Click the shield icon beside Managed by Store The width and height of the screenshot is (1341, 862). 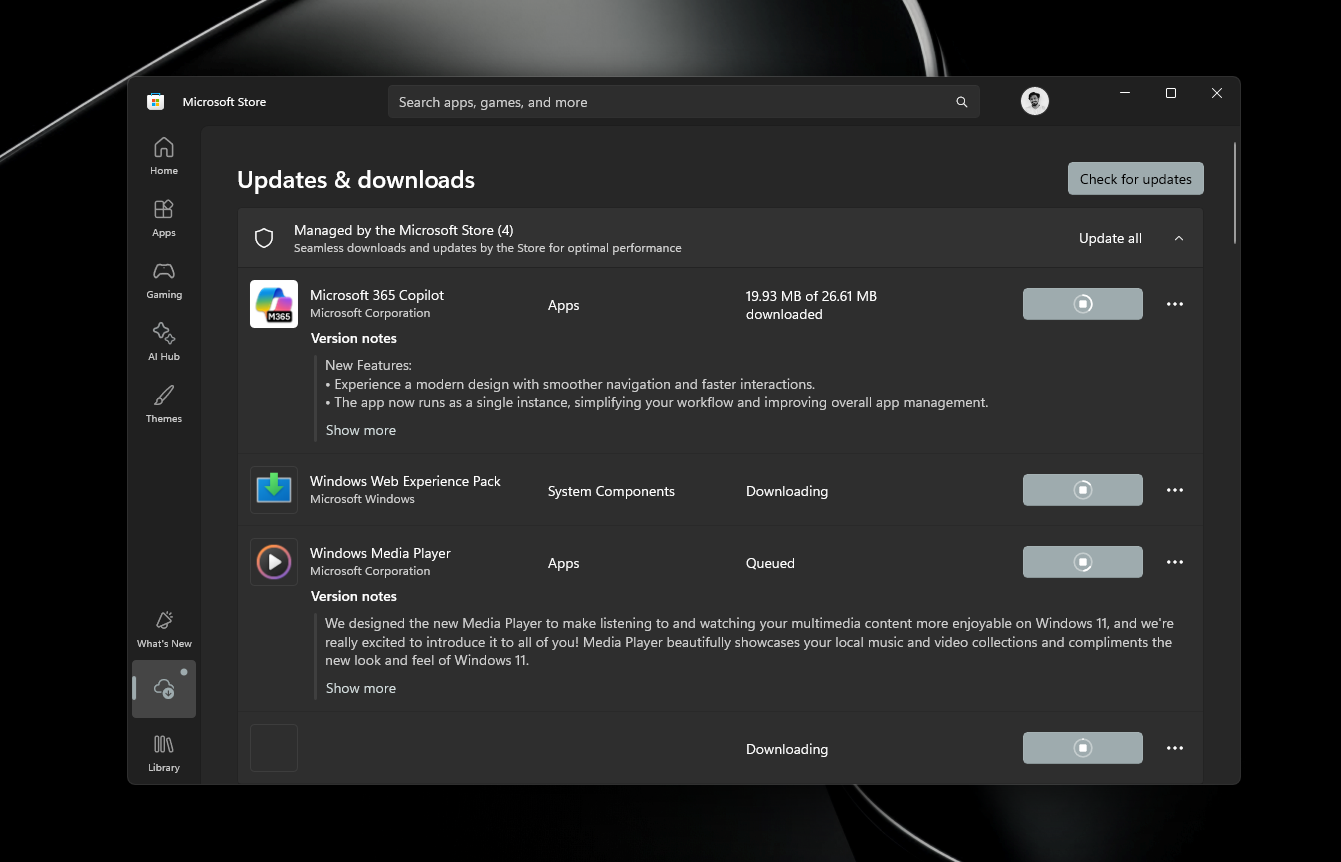click(x=264, y=238)
